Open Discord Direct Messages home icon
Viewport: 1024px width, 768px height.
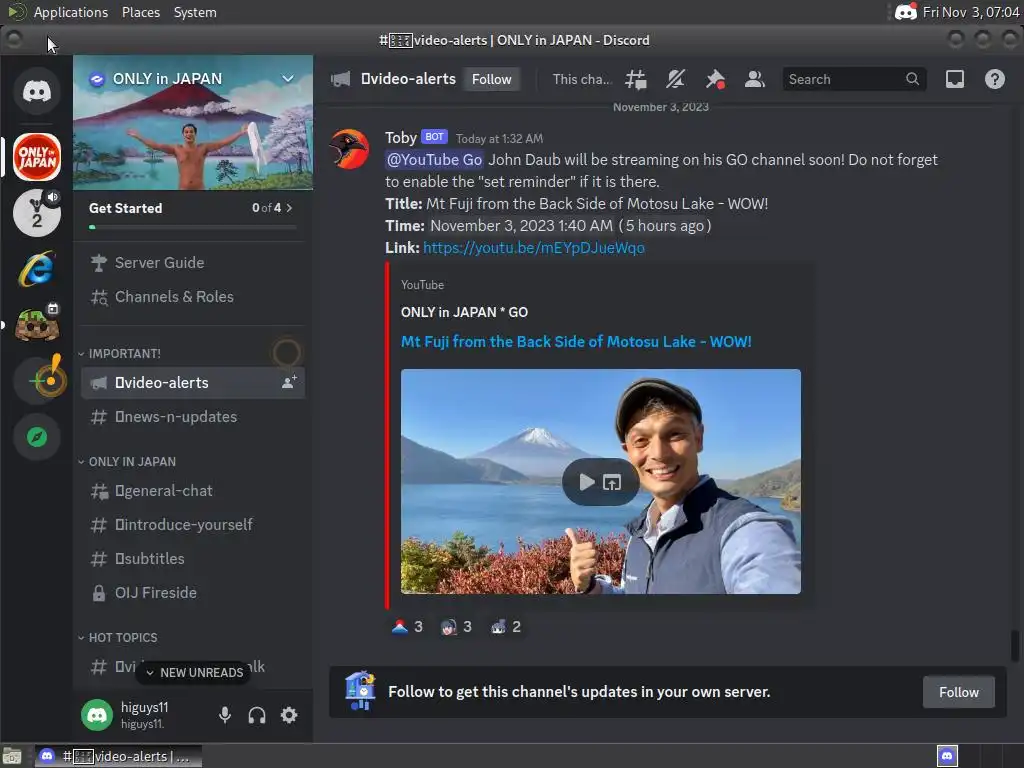tap(37, 91)
